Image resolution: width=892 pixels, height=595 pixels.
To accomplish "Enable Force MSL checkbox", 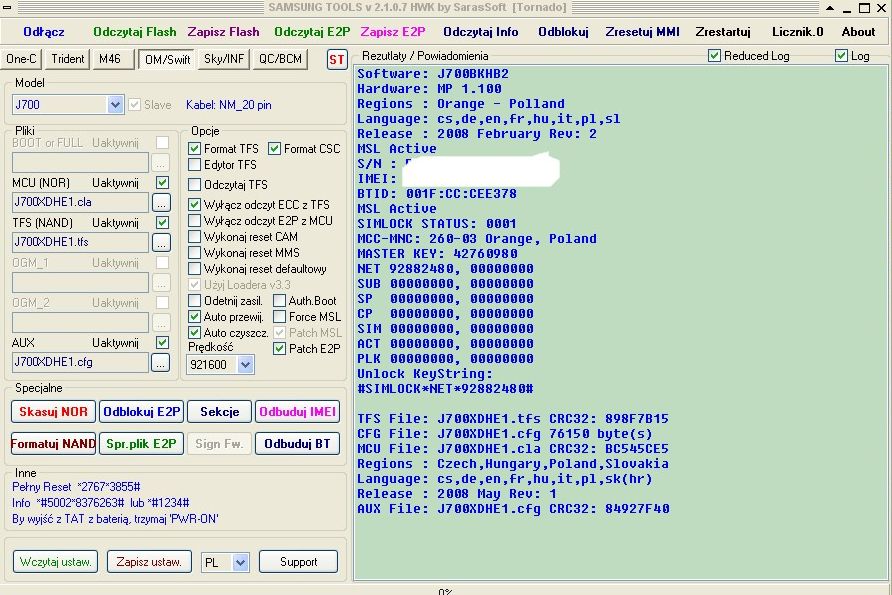I will [279, 316].
